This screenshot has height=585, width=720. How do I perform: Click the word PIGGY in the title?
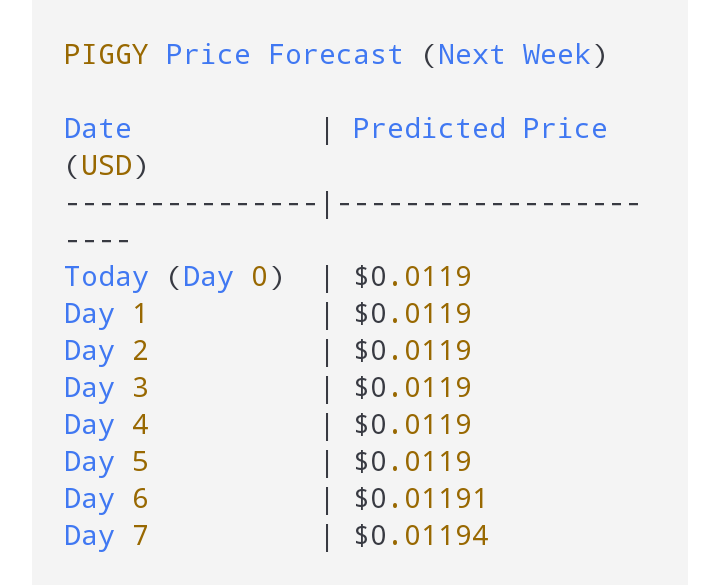[x=105, y=54]
